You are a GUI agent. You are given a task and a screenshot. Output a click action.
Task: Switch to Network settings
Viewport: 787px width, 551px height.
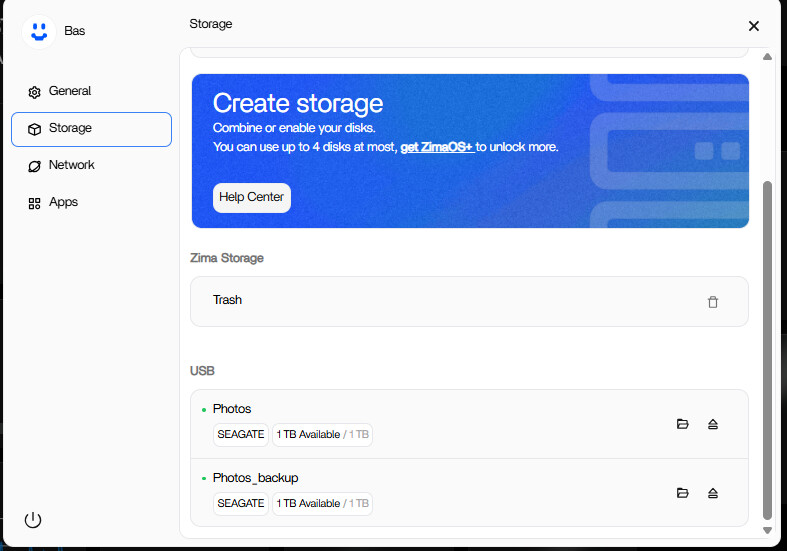71,165
